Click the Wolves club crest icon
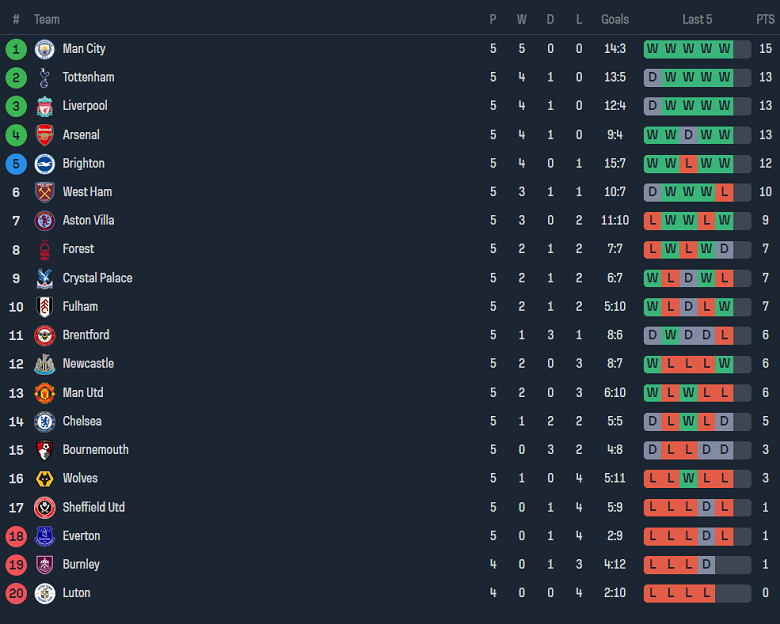 pos(44,479)
